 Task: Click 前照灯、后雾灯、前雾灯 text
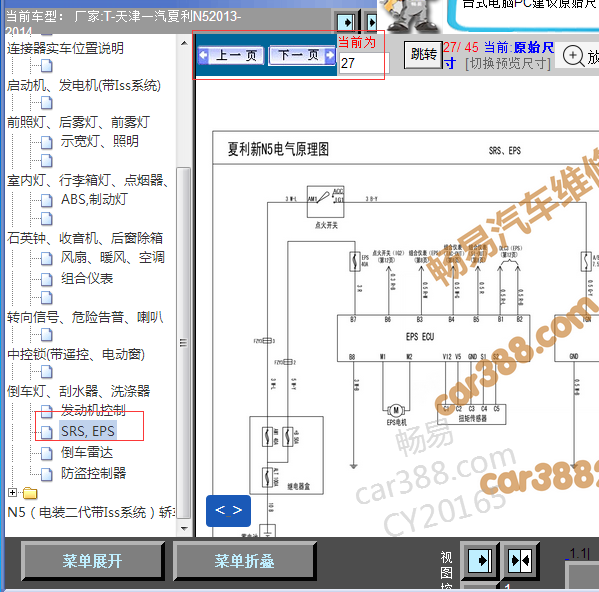[x=78, y=122]
